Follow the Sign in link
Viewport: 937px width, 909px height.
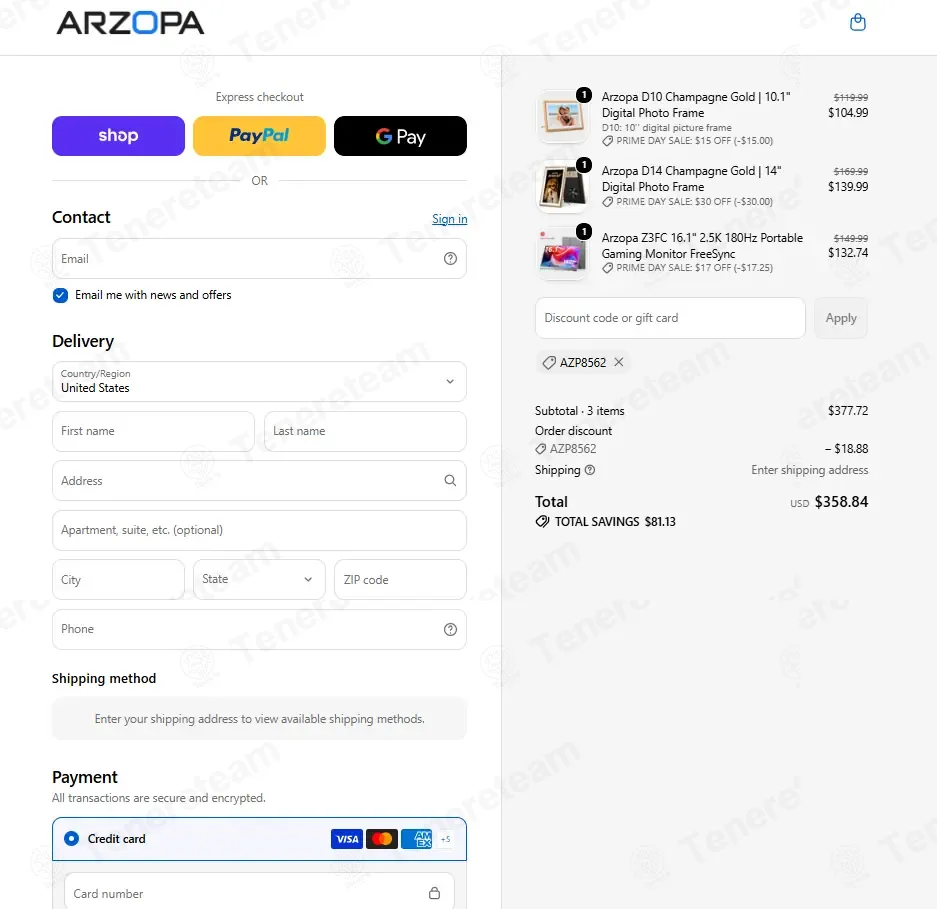click(449, 219)
